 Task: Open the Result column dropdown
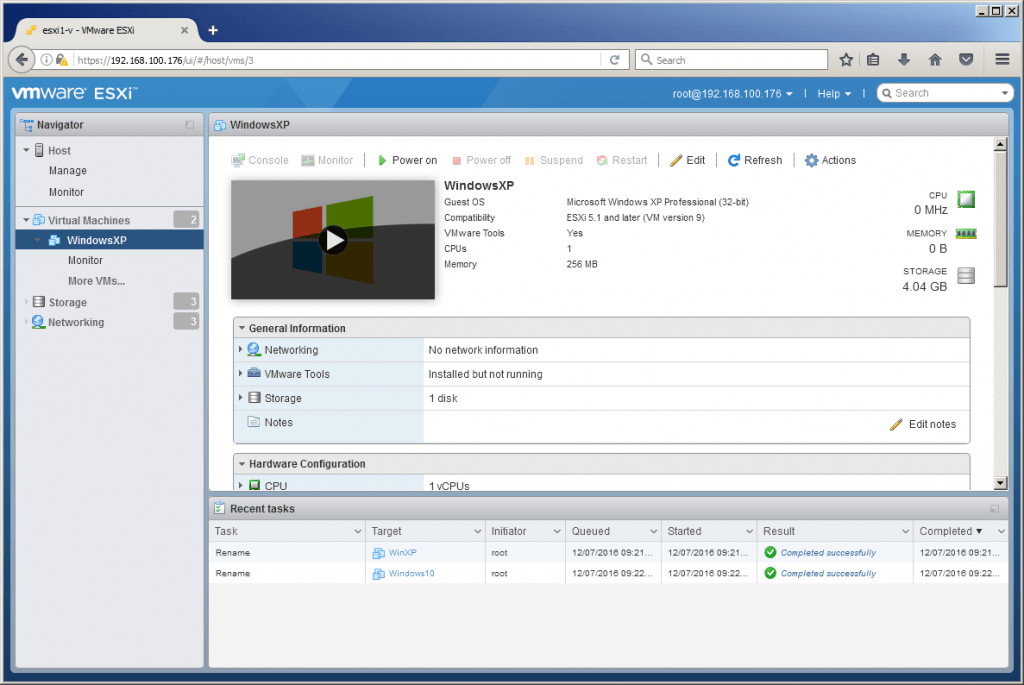(x=905, y=532)
